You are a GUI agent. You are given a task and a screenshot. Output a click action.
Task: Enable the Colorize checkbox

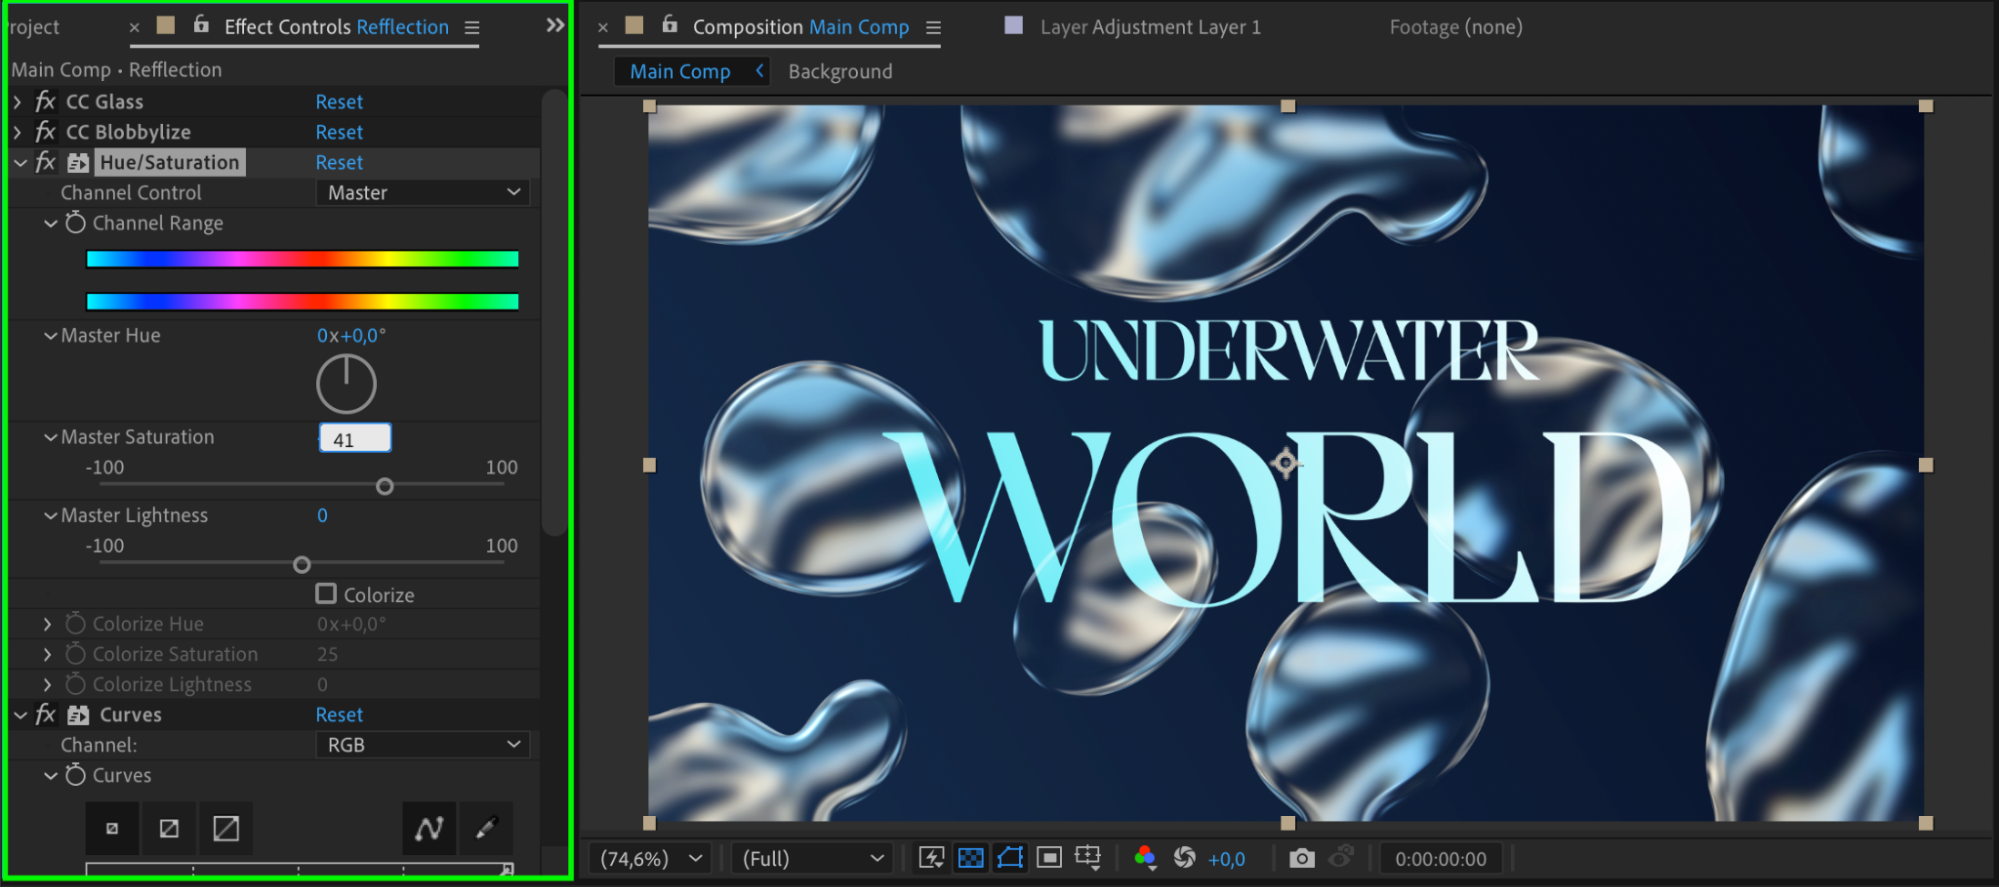[326, 594]
